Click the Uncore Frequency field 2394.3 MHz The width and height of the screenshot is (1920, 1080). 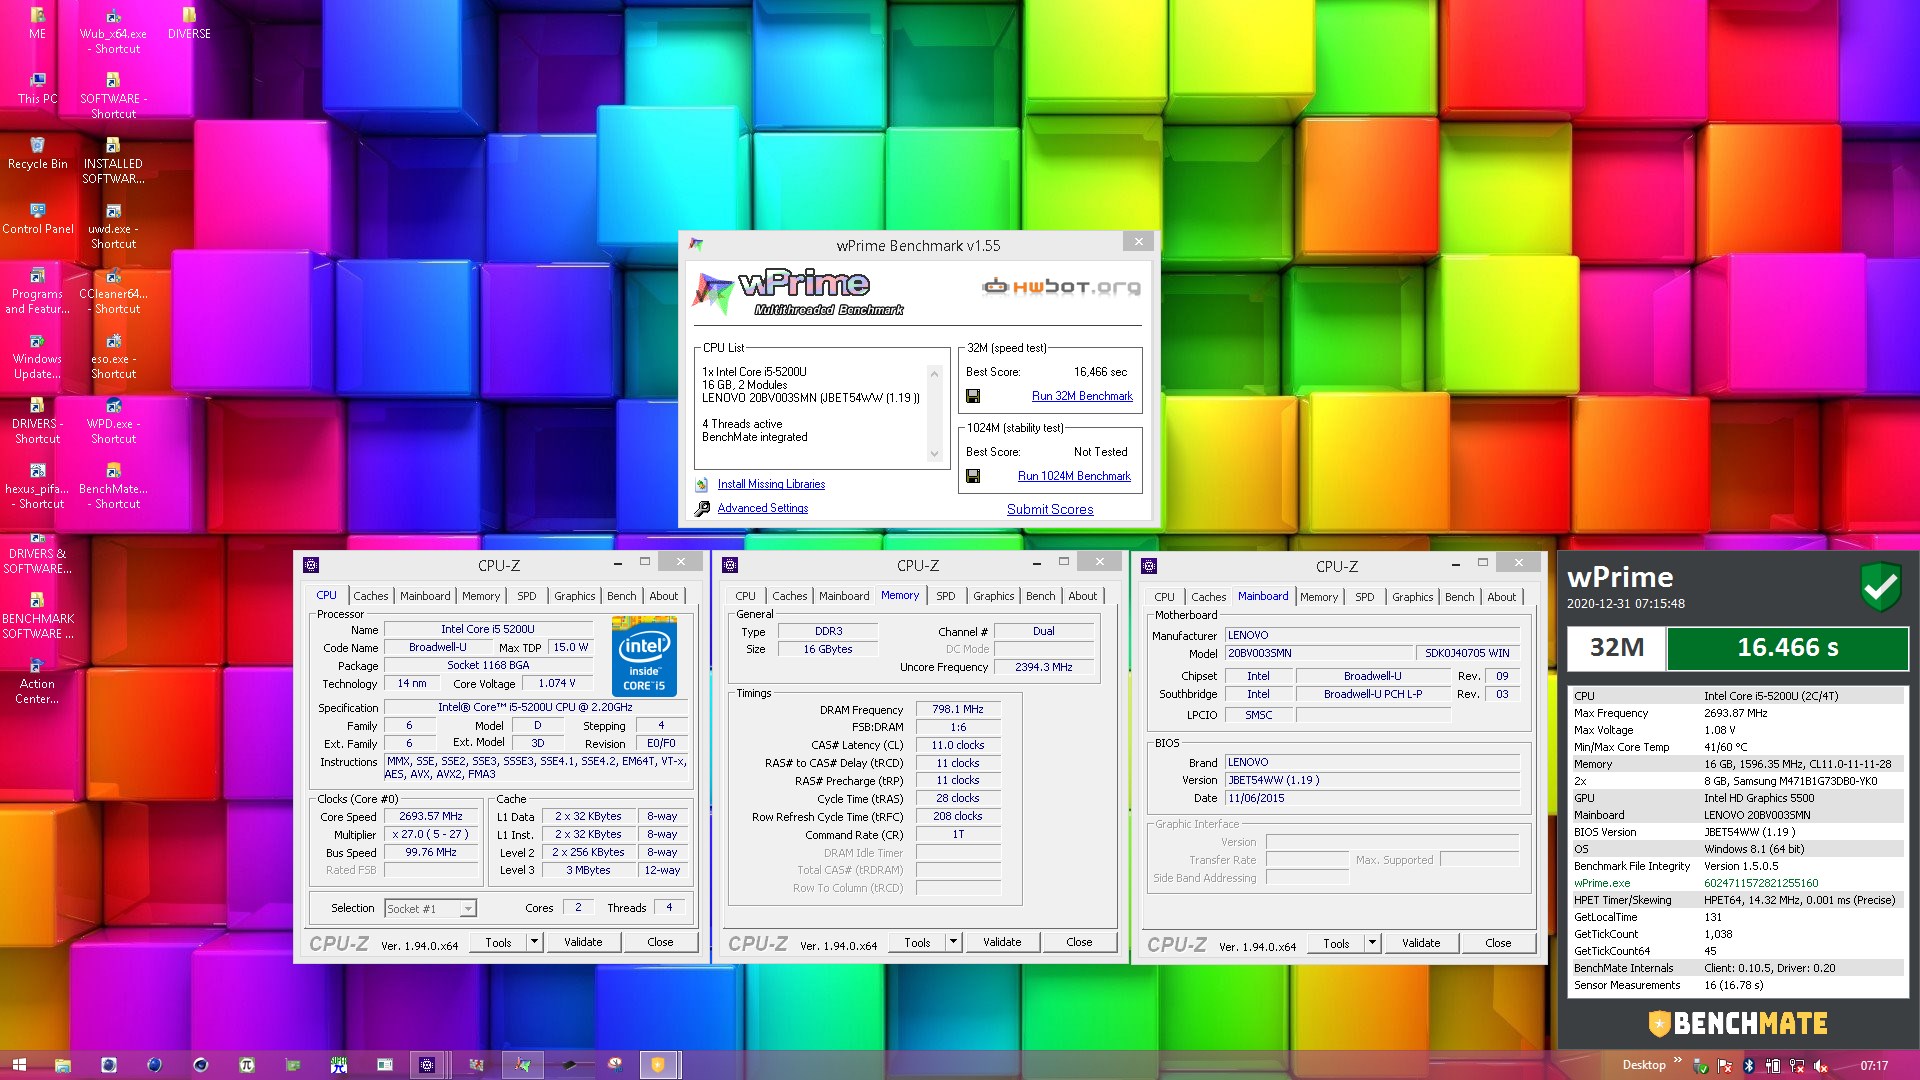[1043, 667]
